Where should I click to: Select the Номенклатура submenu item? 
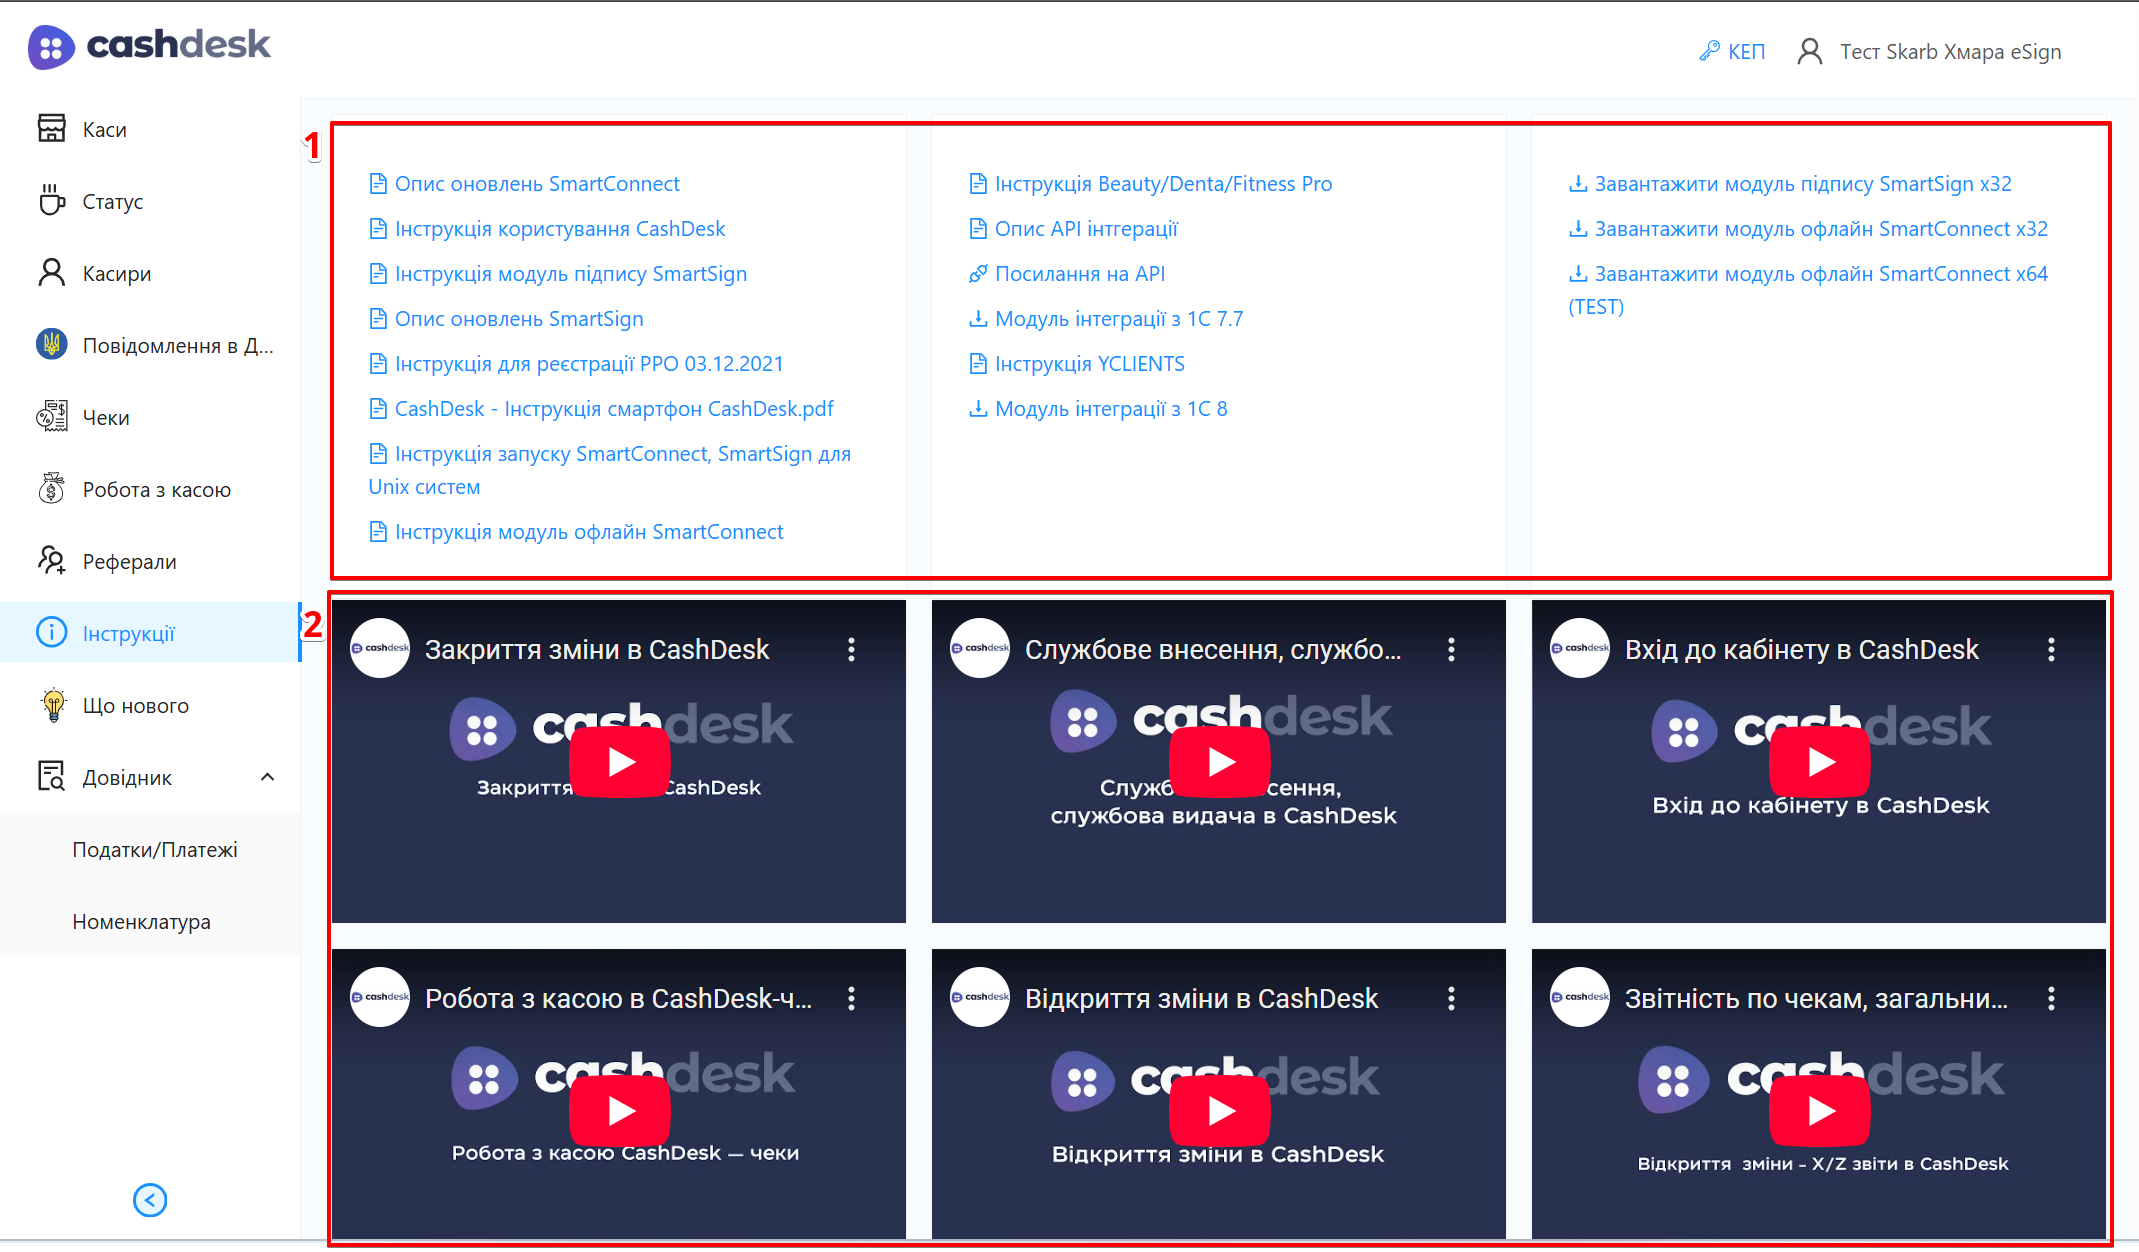(141, 921)
